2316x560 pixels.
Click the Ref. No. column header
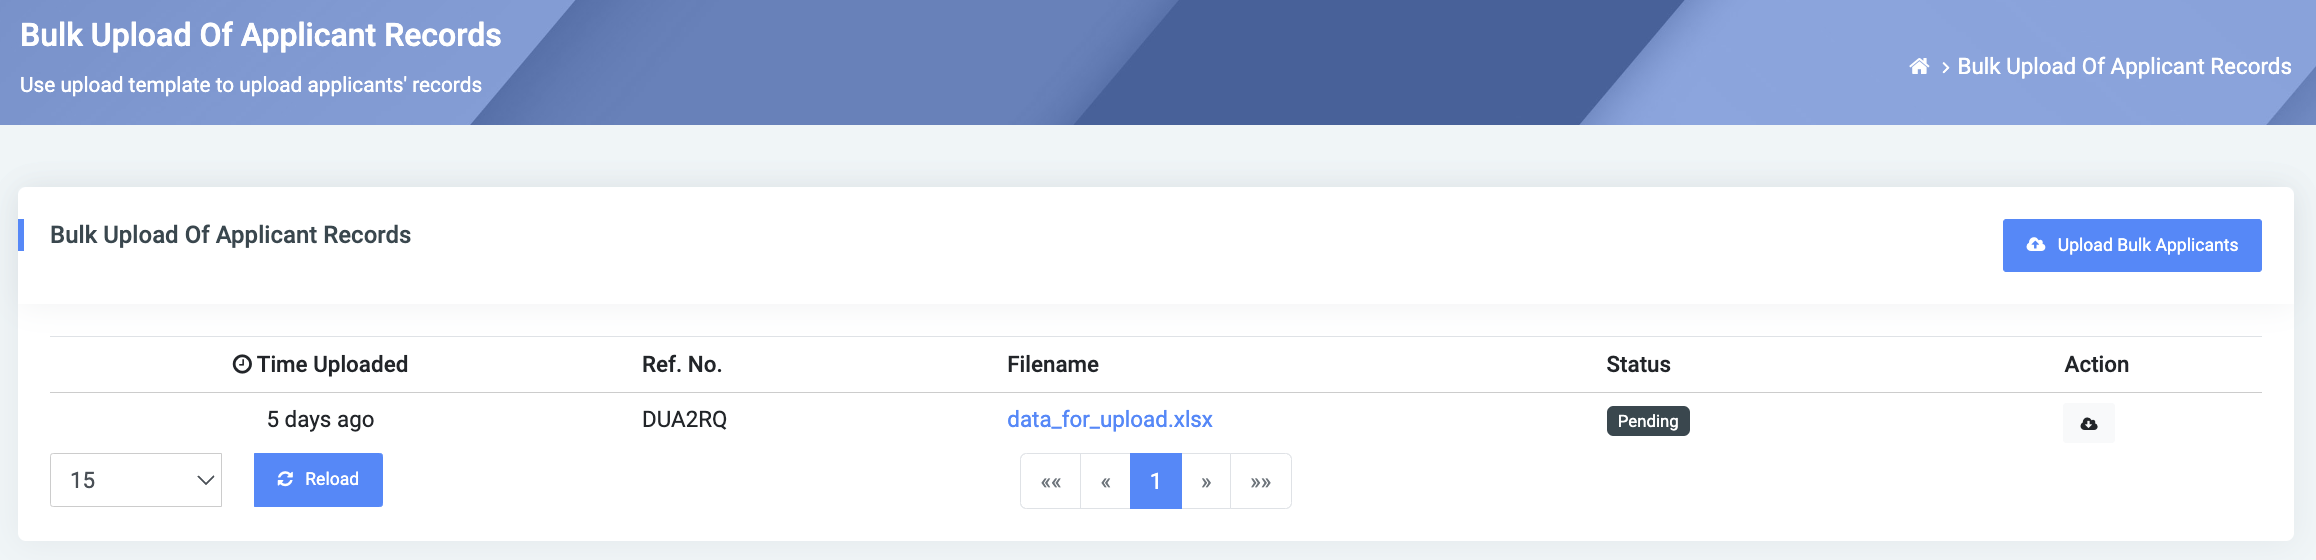point(682,364)
